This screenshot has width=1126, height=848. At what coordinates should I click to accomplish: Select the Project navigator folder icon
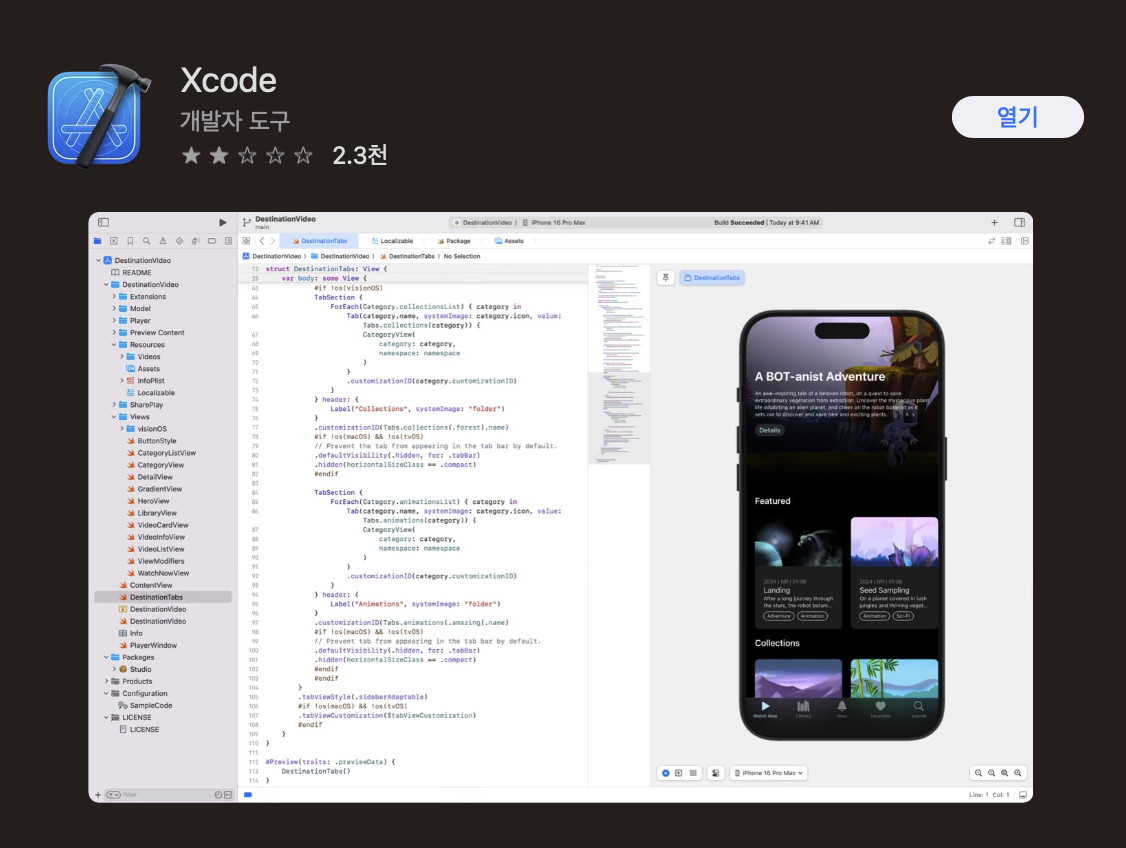(x=98, y=241)
